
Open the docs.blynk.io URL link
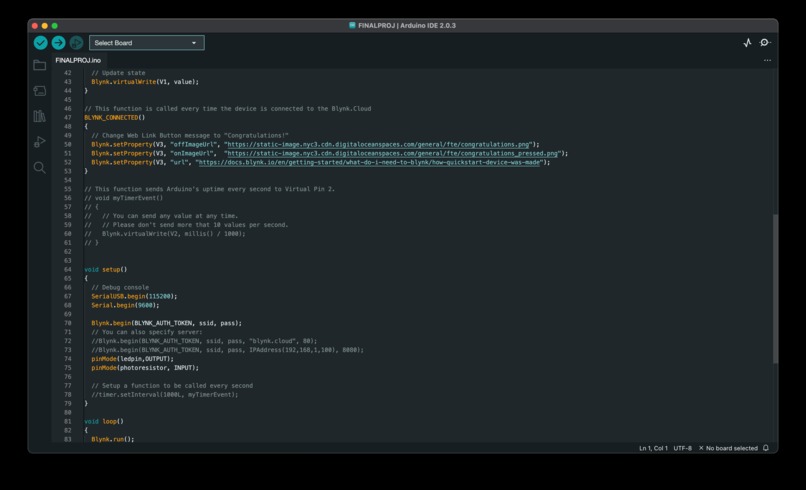click(x=369, y=162)
